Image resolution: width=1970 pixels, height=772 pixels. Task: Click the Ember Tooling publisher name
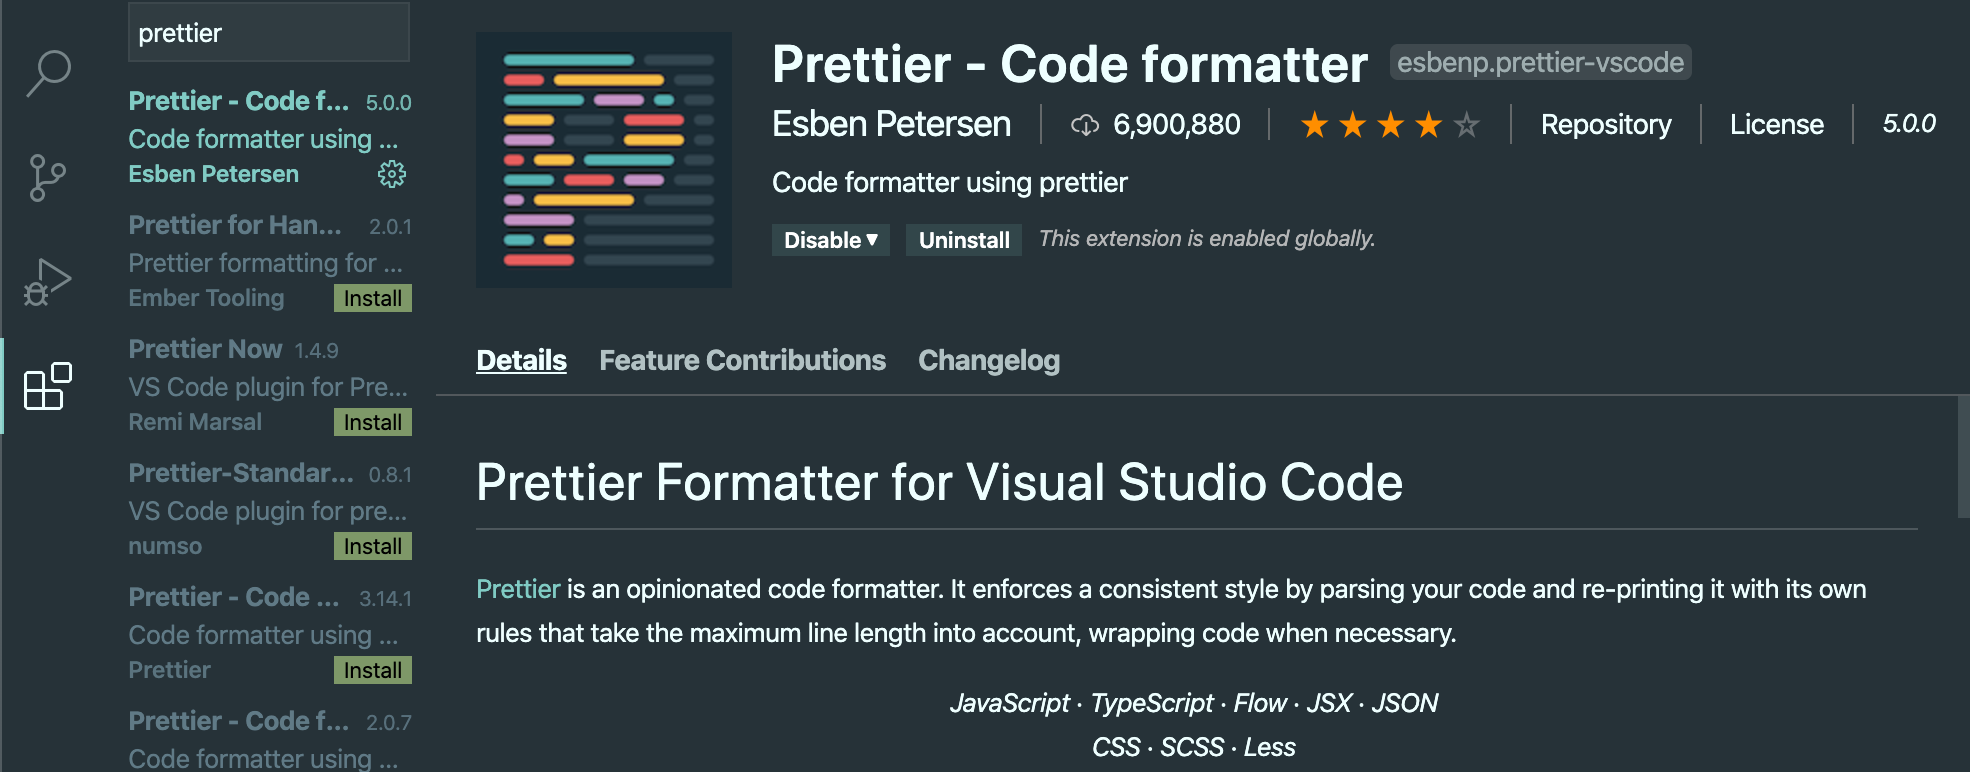point(206,298)
